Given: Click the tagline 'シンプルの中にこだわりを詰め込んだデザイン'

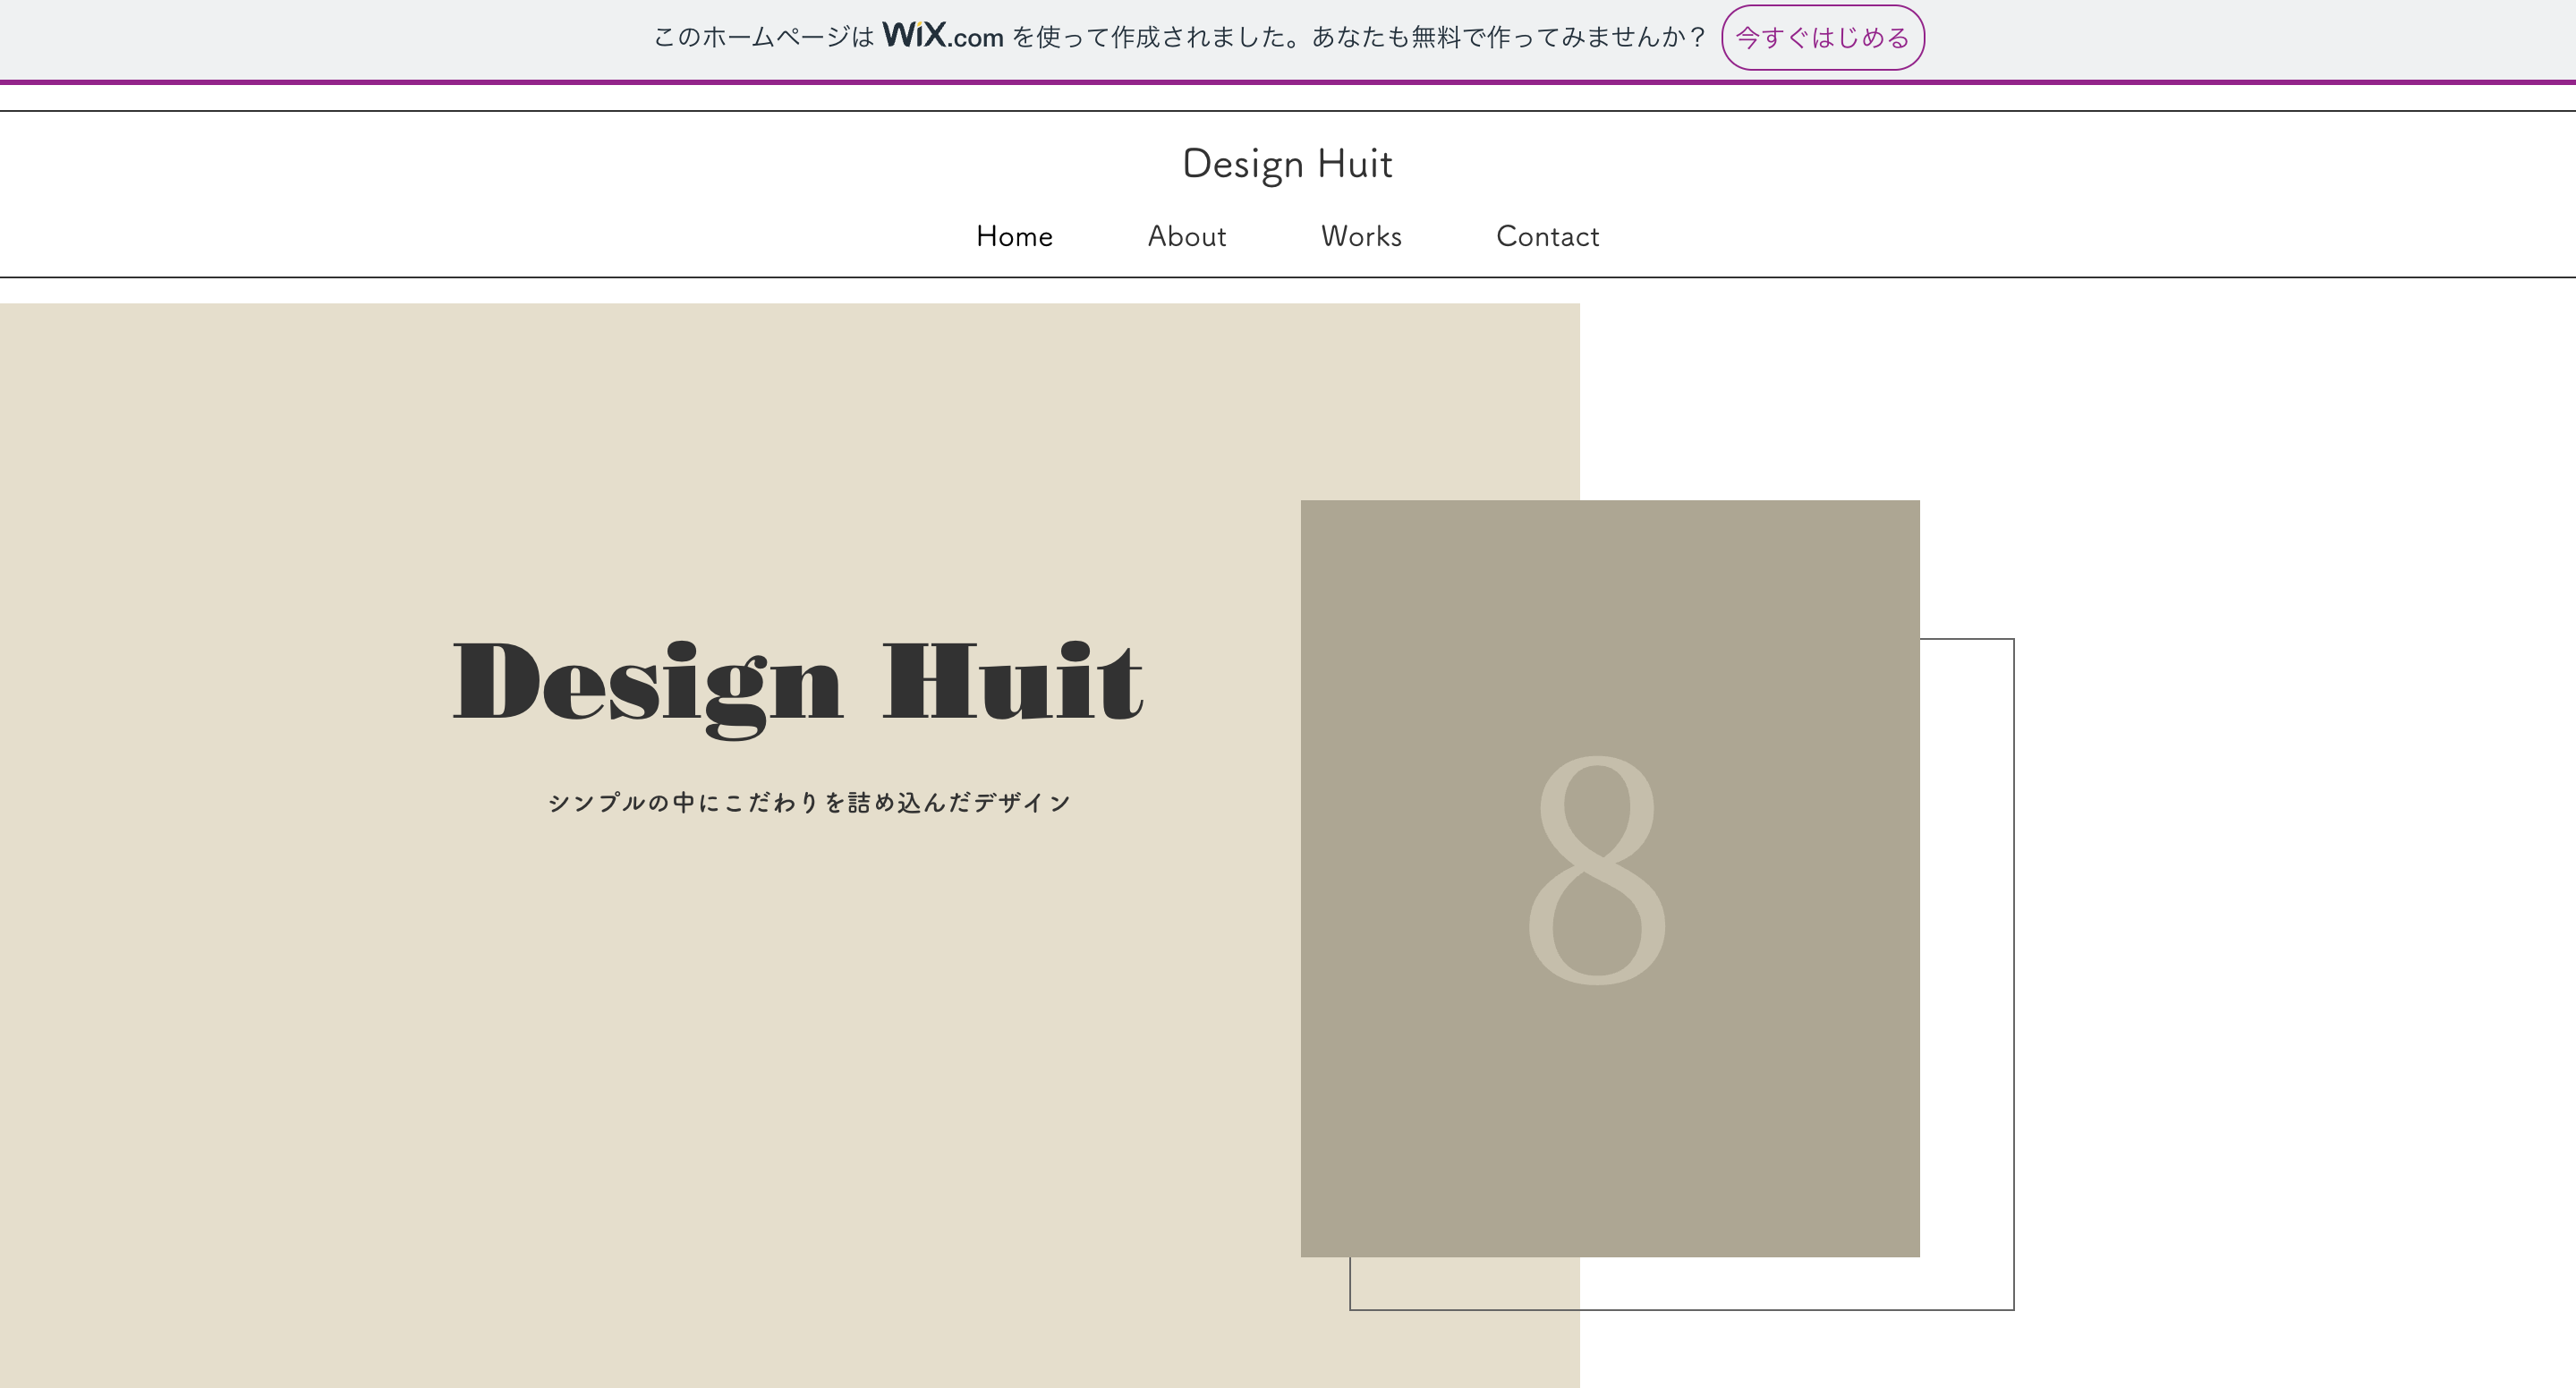Looking at the screenshot, I should [810, 803].
